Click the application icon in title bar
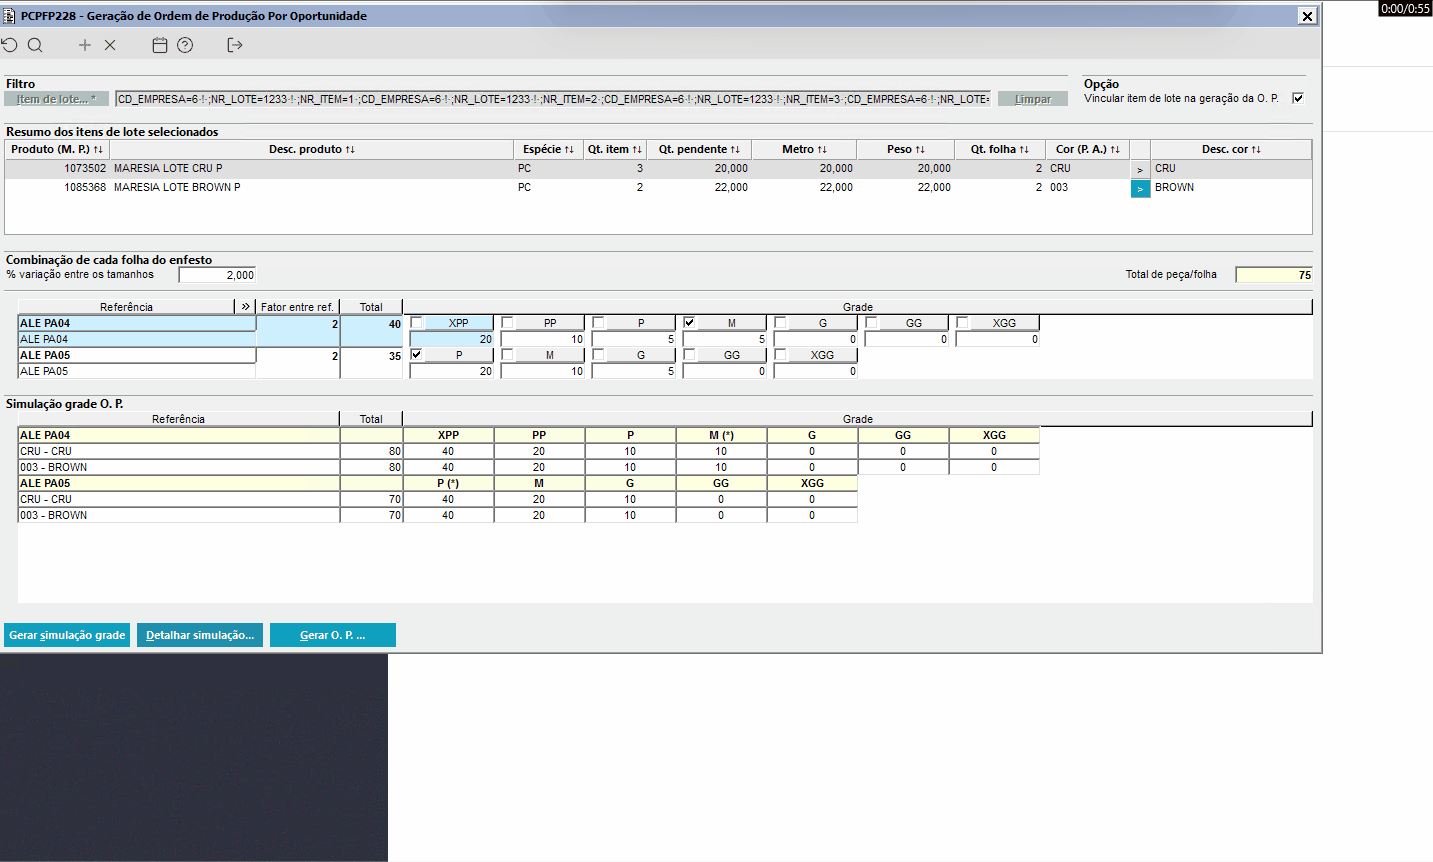The width and height of the screenshot is (1433, 862). pyautogui.click(x=10, y=15)
